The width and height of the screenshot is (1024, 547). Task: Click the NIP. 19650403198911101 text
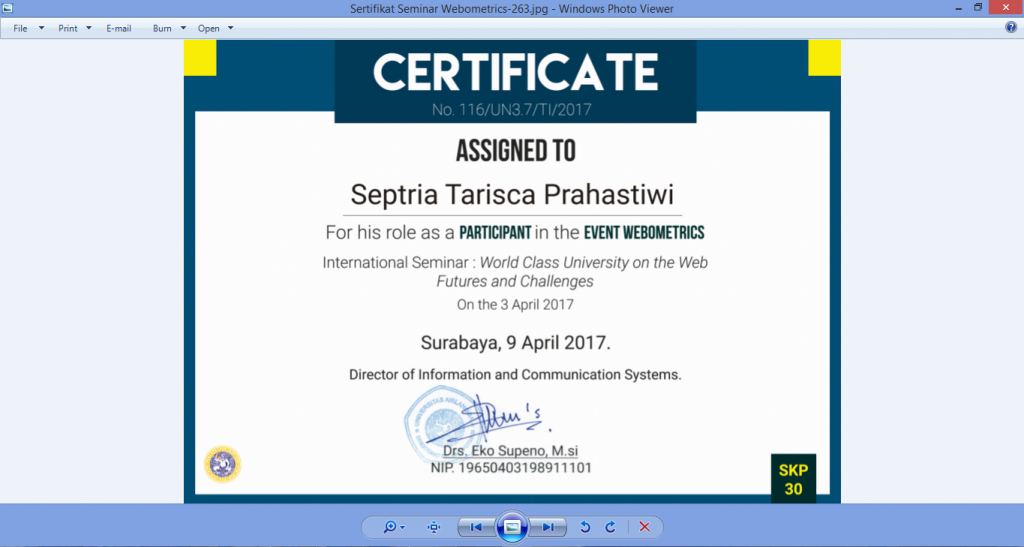(x=511, y=468)
